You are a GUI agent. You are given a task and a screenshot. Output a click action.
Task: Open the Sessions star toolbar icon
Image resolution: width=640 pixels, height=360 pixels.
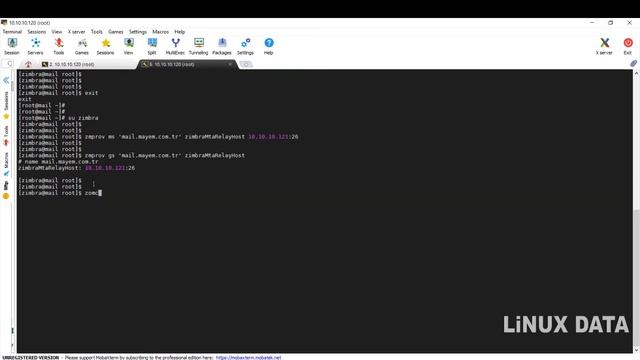[x=105, y=46]
